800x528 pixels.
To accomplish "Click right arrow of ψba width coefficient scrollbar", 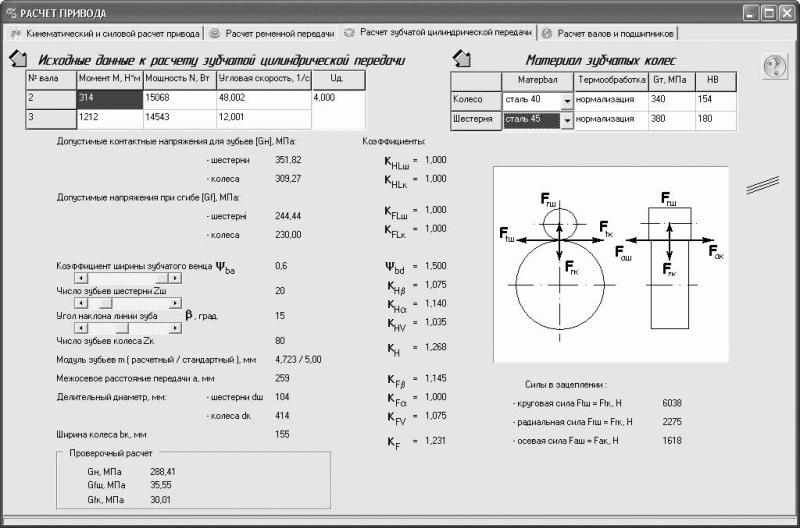I will (x=174, y=278).
